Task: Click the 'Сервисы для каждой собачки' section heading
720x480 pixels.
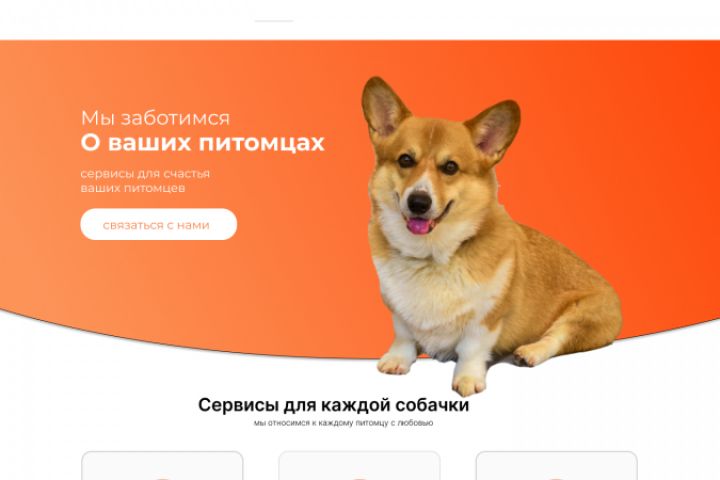Action: click(x=333, y=405)
